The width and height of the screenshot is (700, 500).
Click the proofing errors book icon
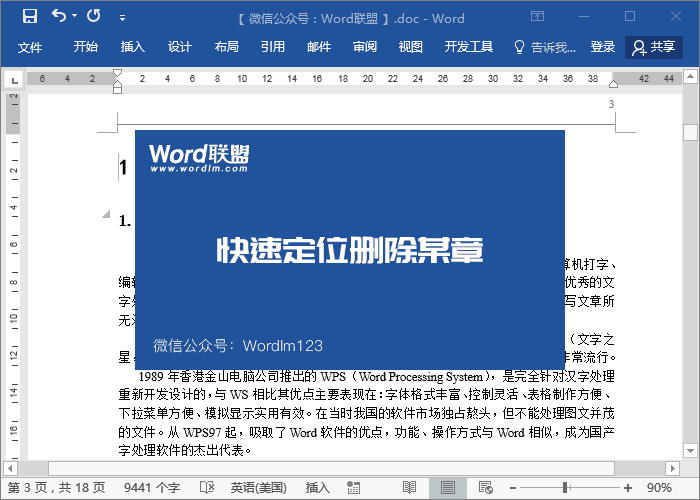(x=207, y=488)
